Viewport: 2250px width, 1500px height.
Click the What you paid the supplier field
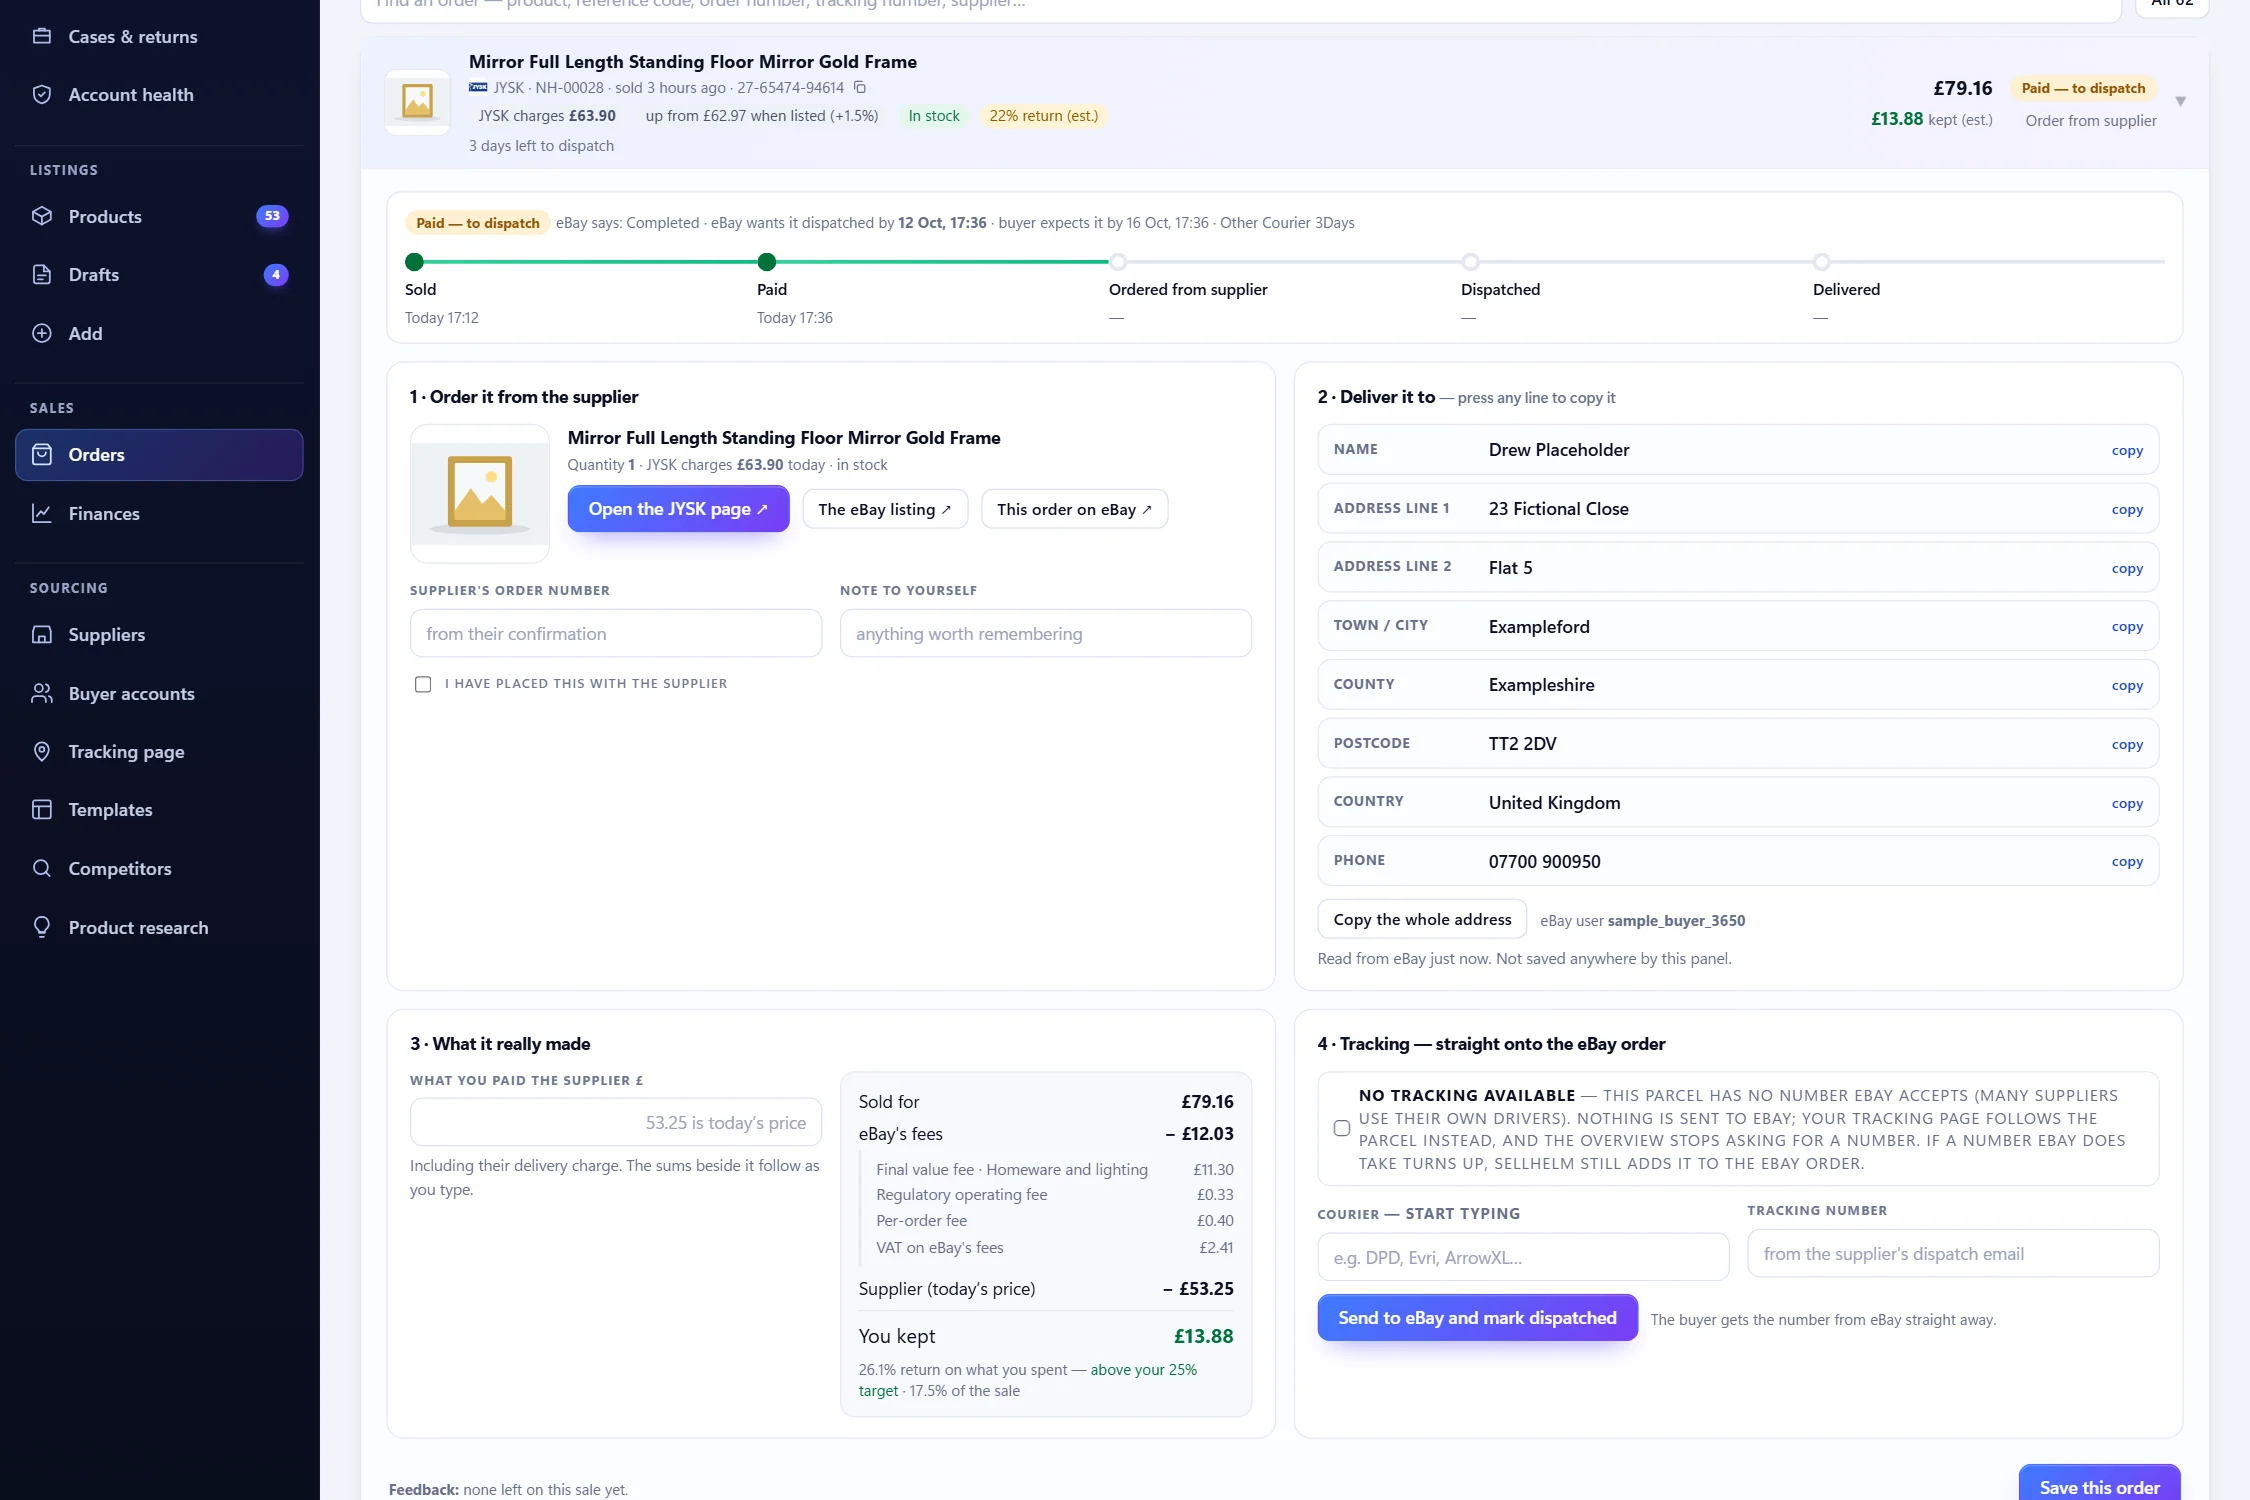(x=616, y=1122)
